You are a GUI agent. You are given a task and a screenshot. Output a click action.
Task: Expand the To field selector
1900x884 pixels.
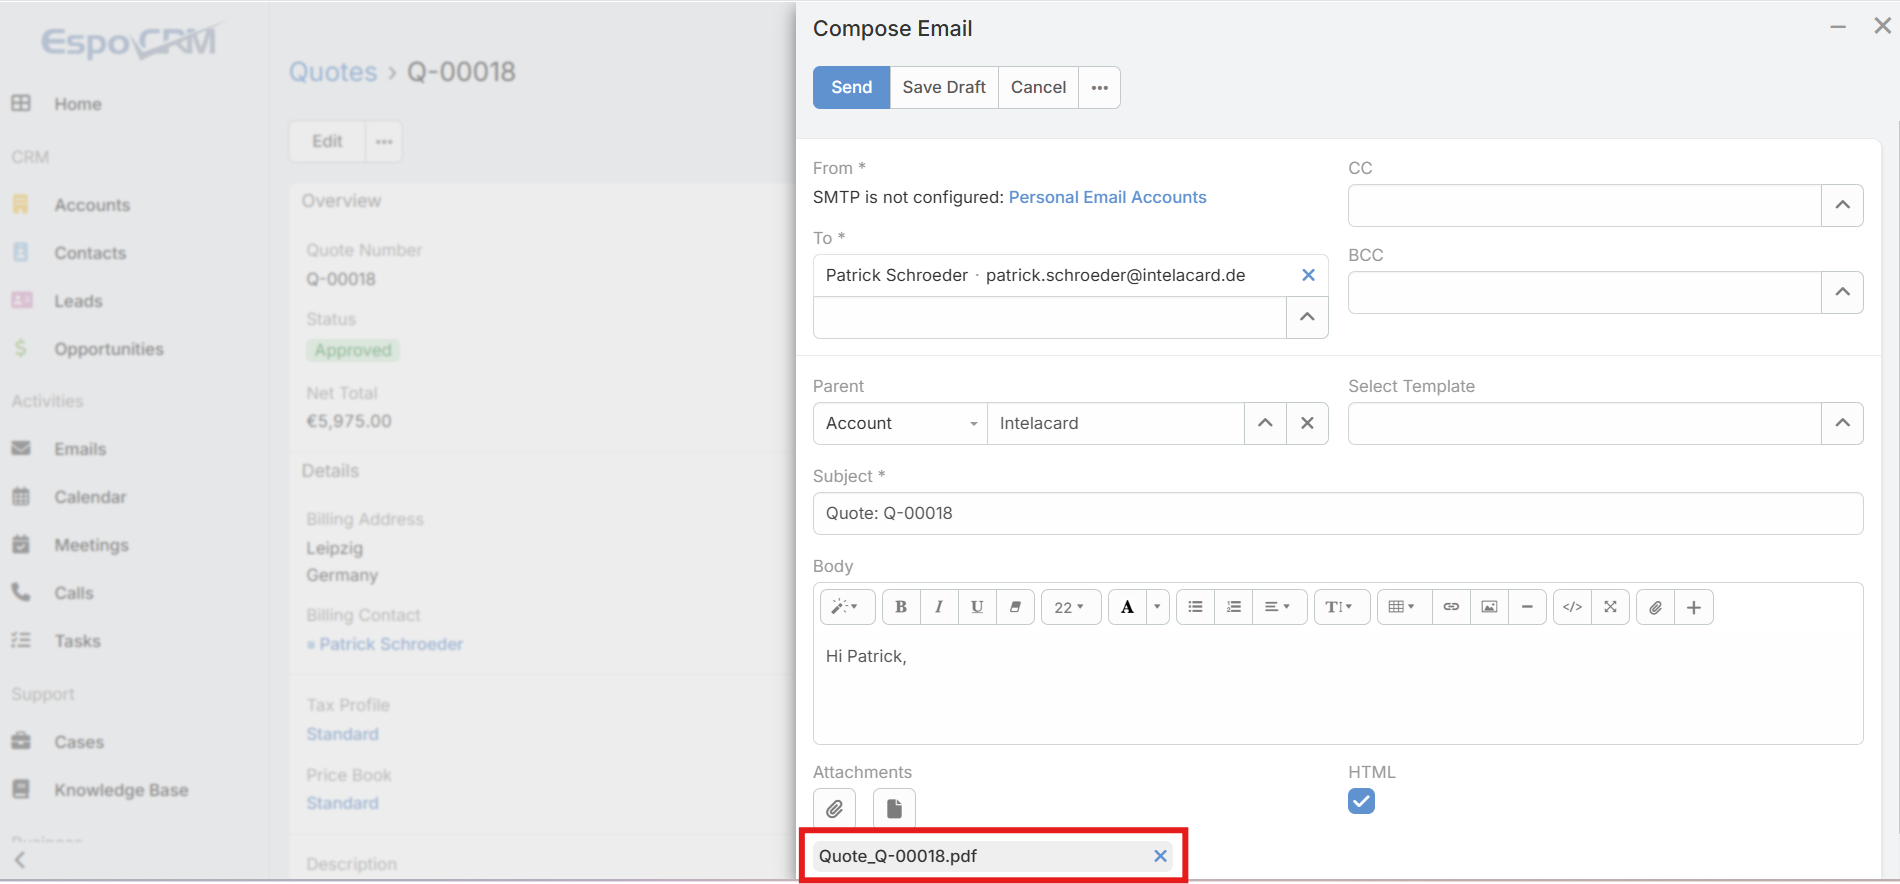[x=1307, y=317]
